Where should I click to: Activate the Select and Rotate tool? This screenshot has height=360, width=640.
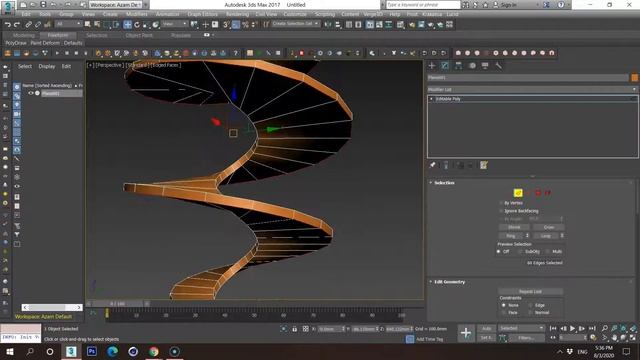point(137,24)
